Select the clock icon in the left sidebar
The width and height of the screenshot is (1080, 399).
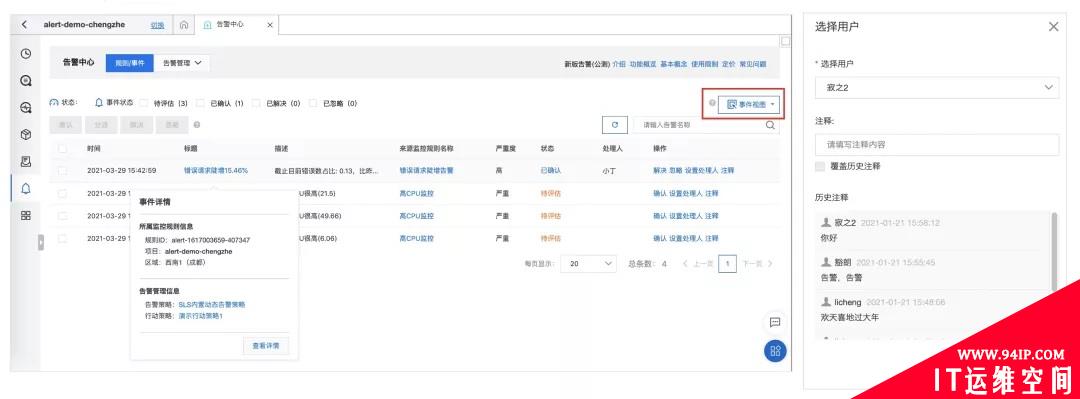point(25,53)
